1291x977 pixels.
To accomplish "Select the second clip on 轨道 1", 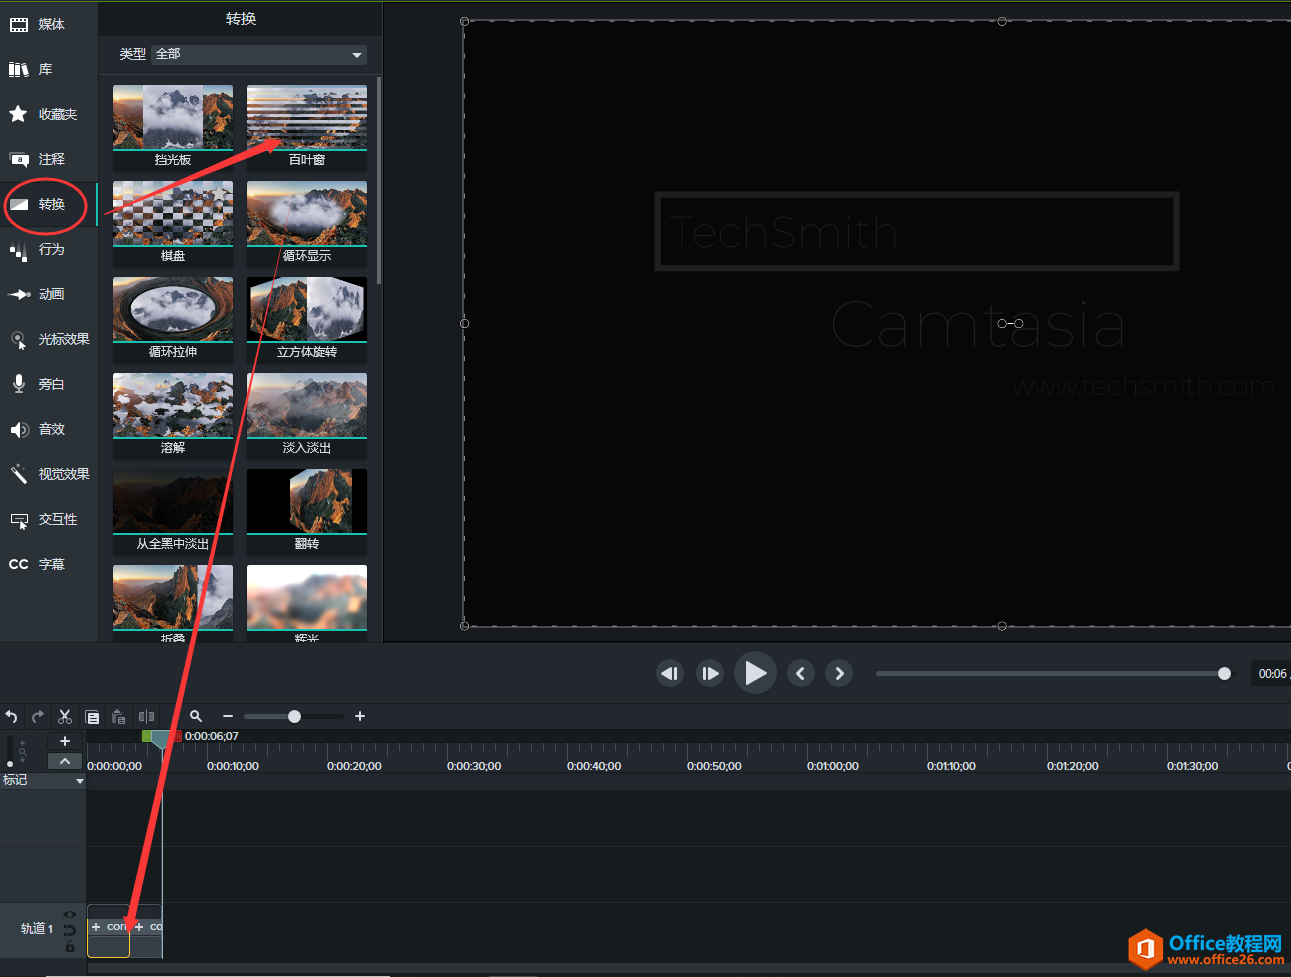I will (x=146, y=931).
